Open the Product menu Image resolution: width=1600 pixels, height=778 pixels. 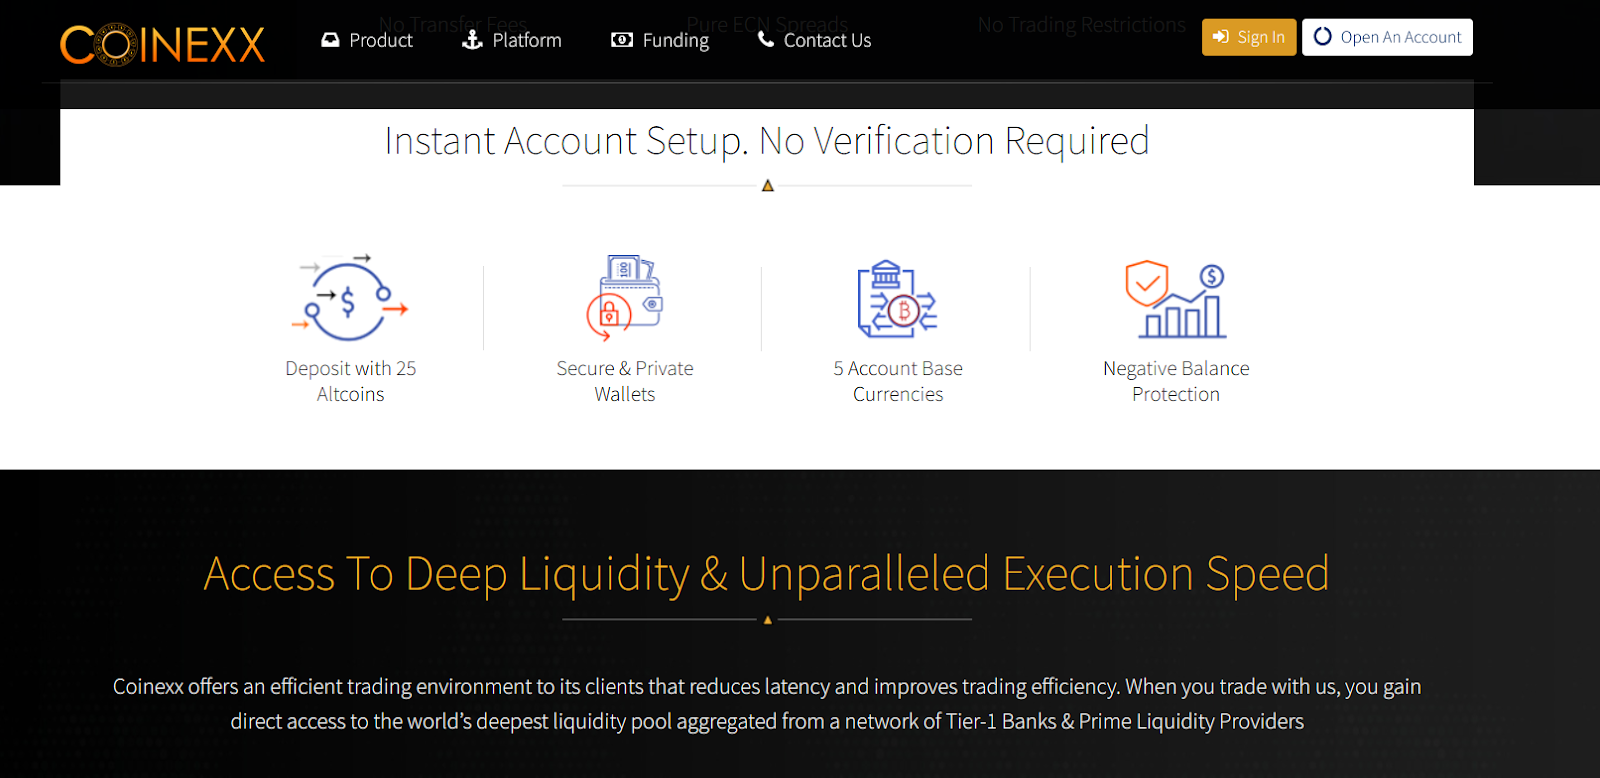click(x=367, y=40)
